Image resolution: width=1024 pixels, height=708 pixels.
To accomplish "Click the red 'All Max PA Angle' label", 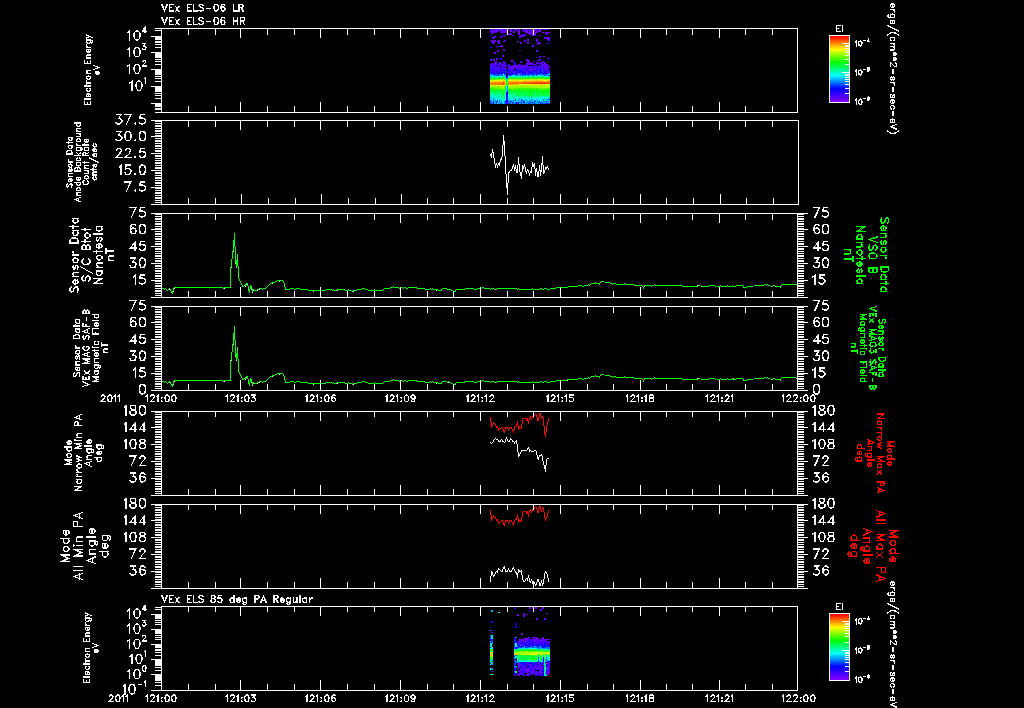I will 873,545.
